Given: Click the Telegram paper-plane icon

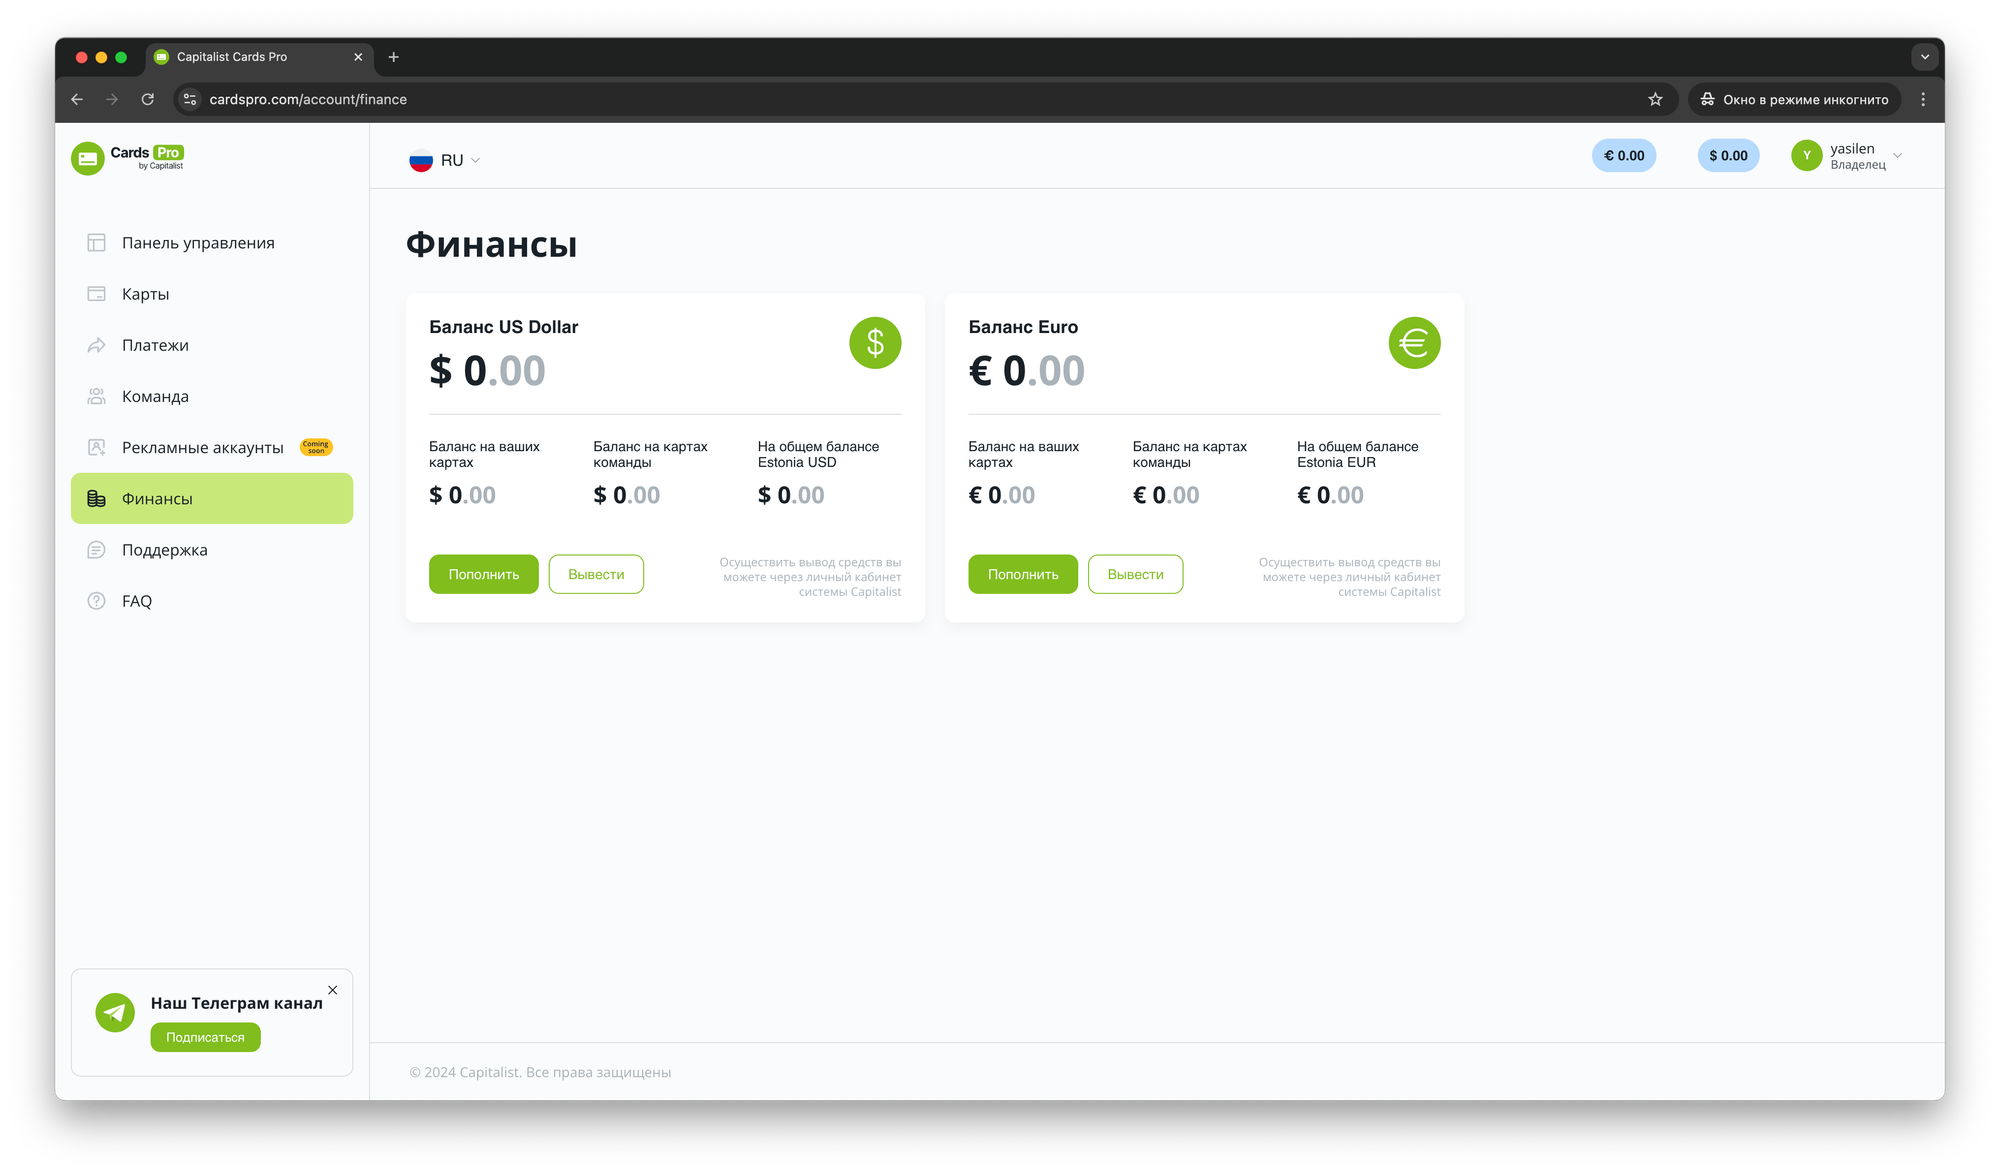Looking at the screenshot, I should click(x=115, y=1012).
